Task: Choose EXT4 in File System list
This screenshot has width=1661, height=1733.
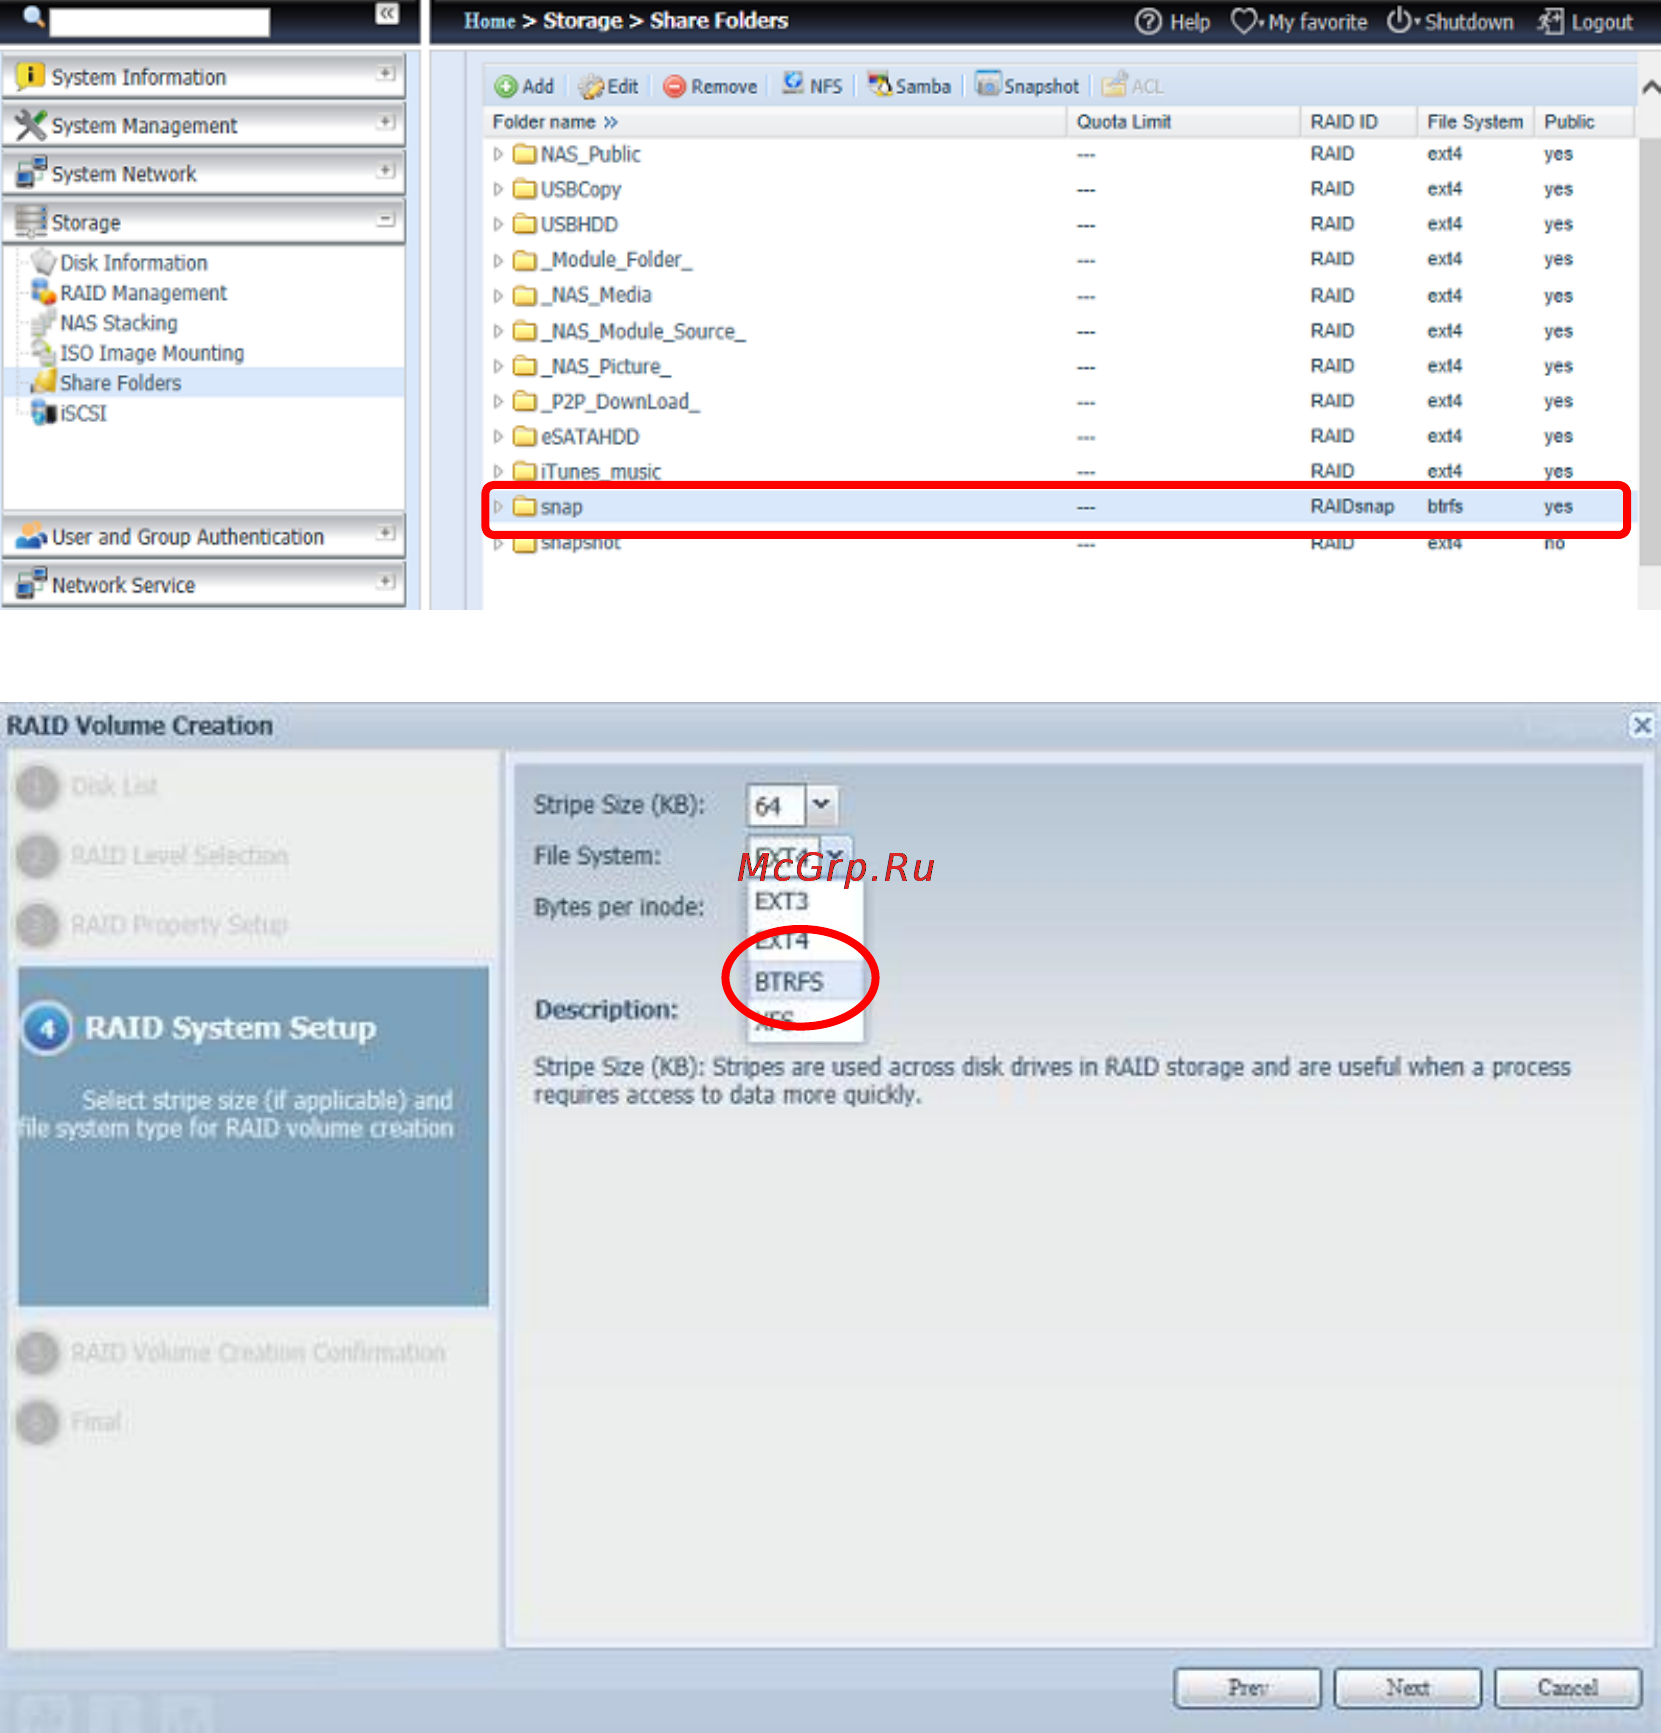Action: [805, 941]
